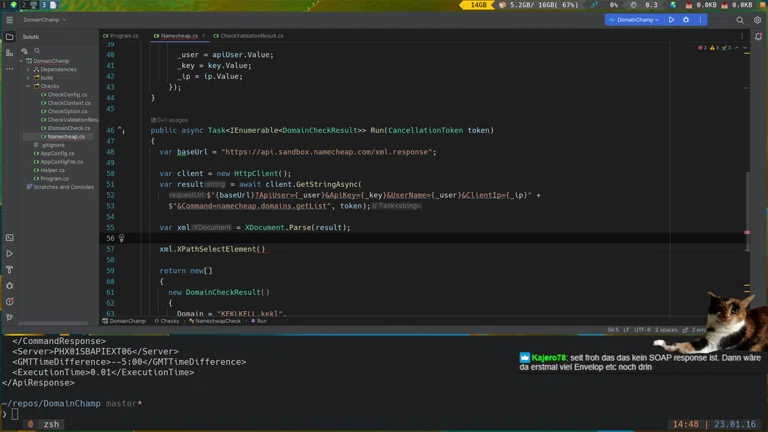Viewport: 768px width, 432px height.
Task: Open editor tab options menu
Action: [742, 36]
